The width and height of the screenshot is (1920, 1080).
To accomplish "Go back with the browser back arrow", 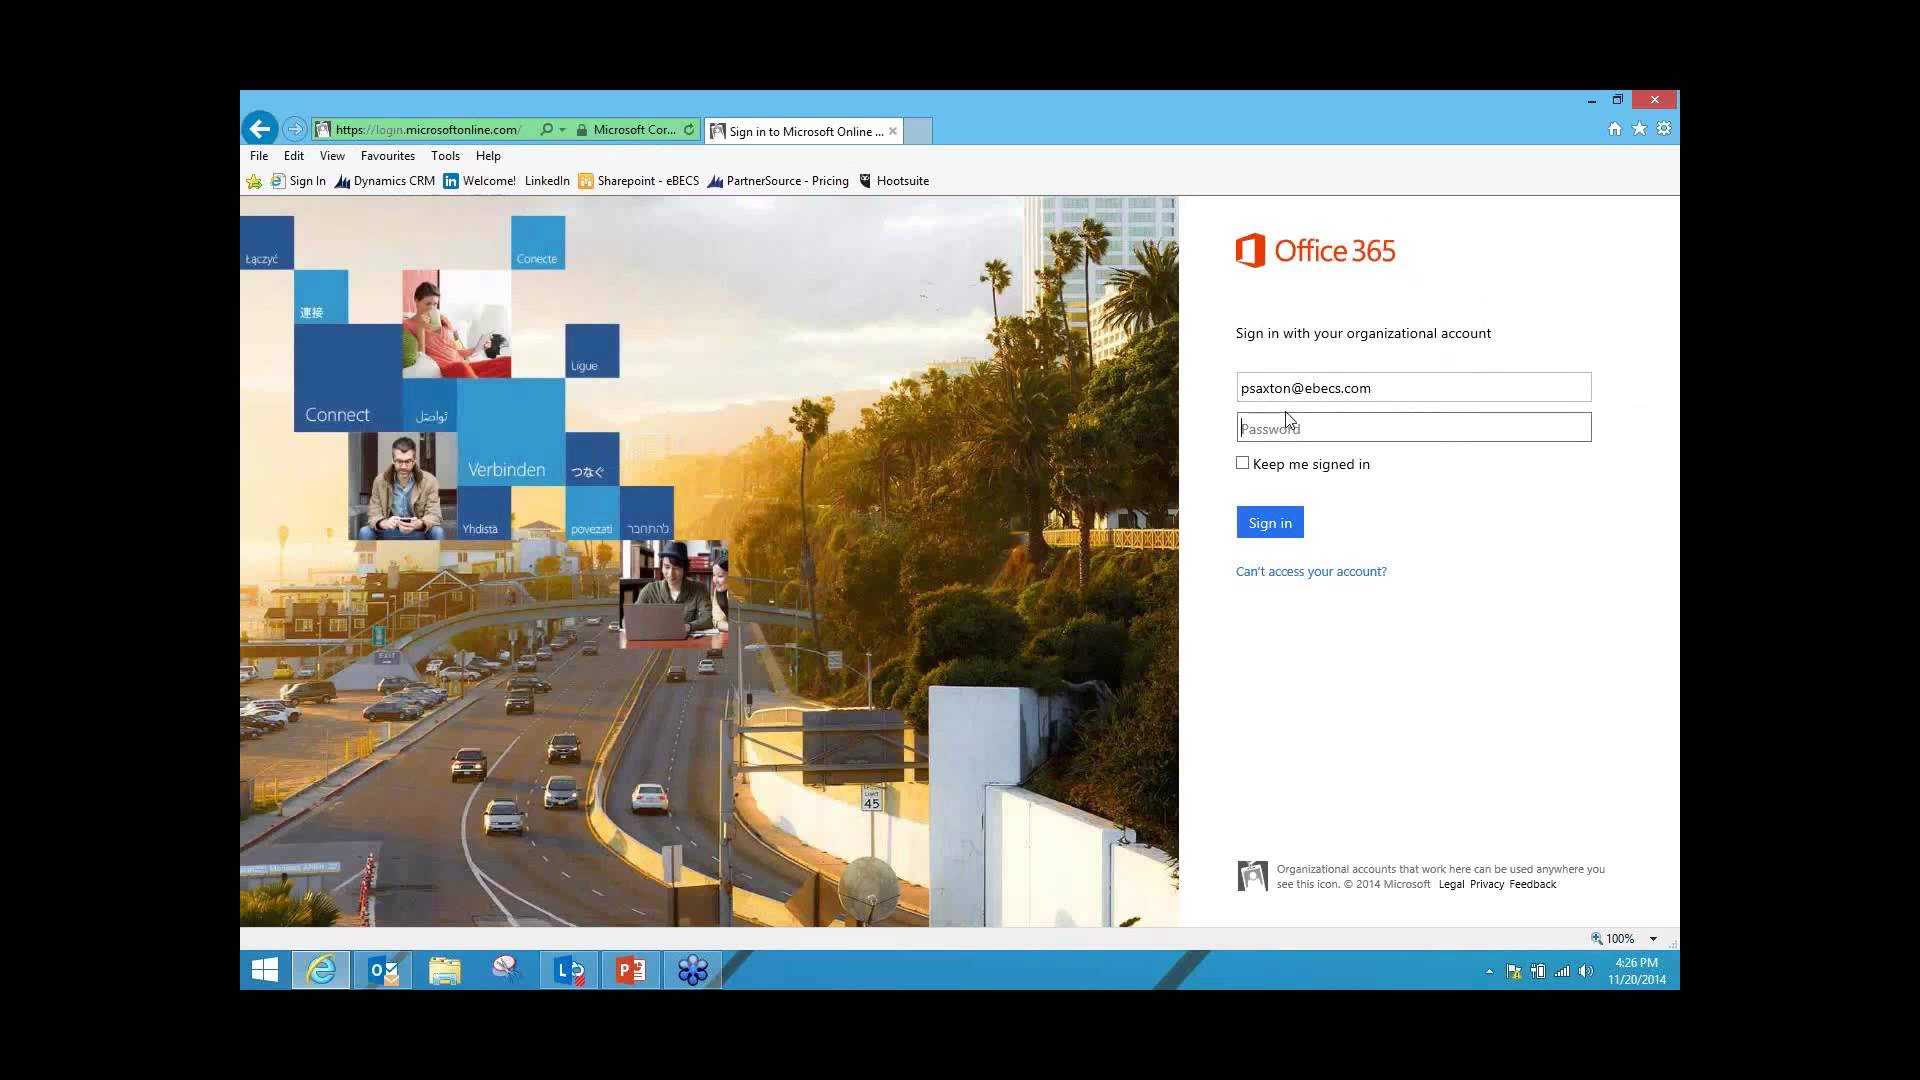I will [260, 128].
